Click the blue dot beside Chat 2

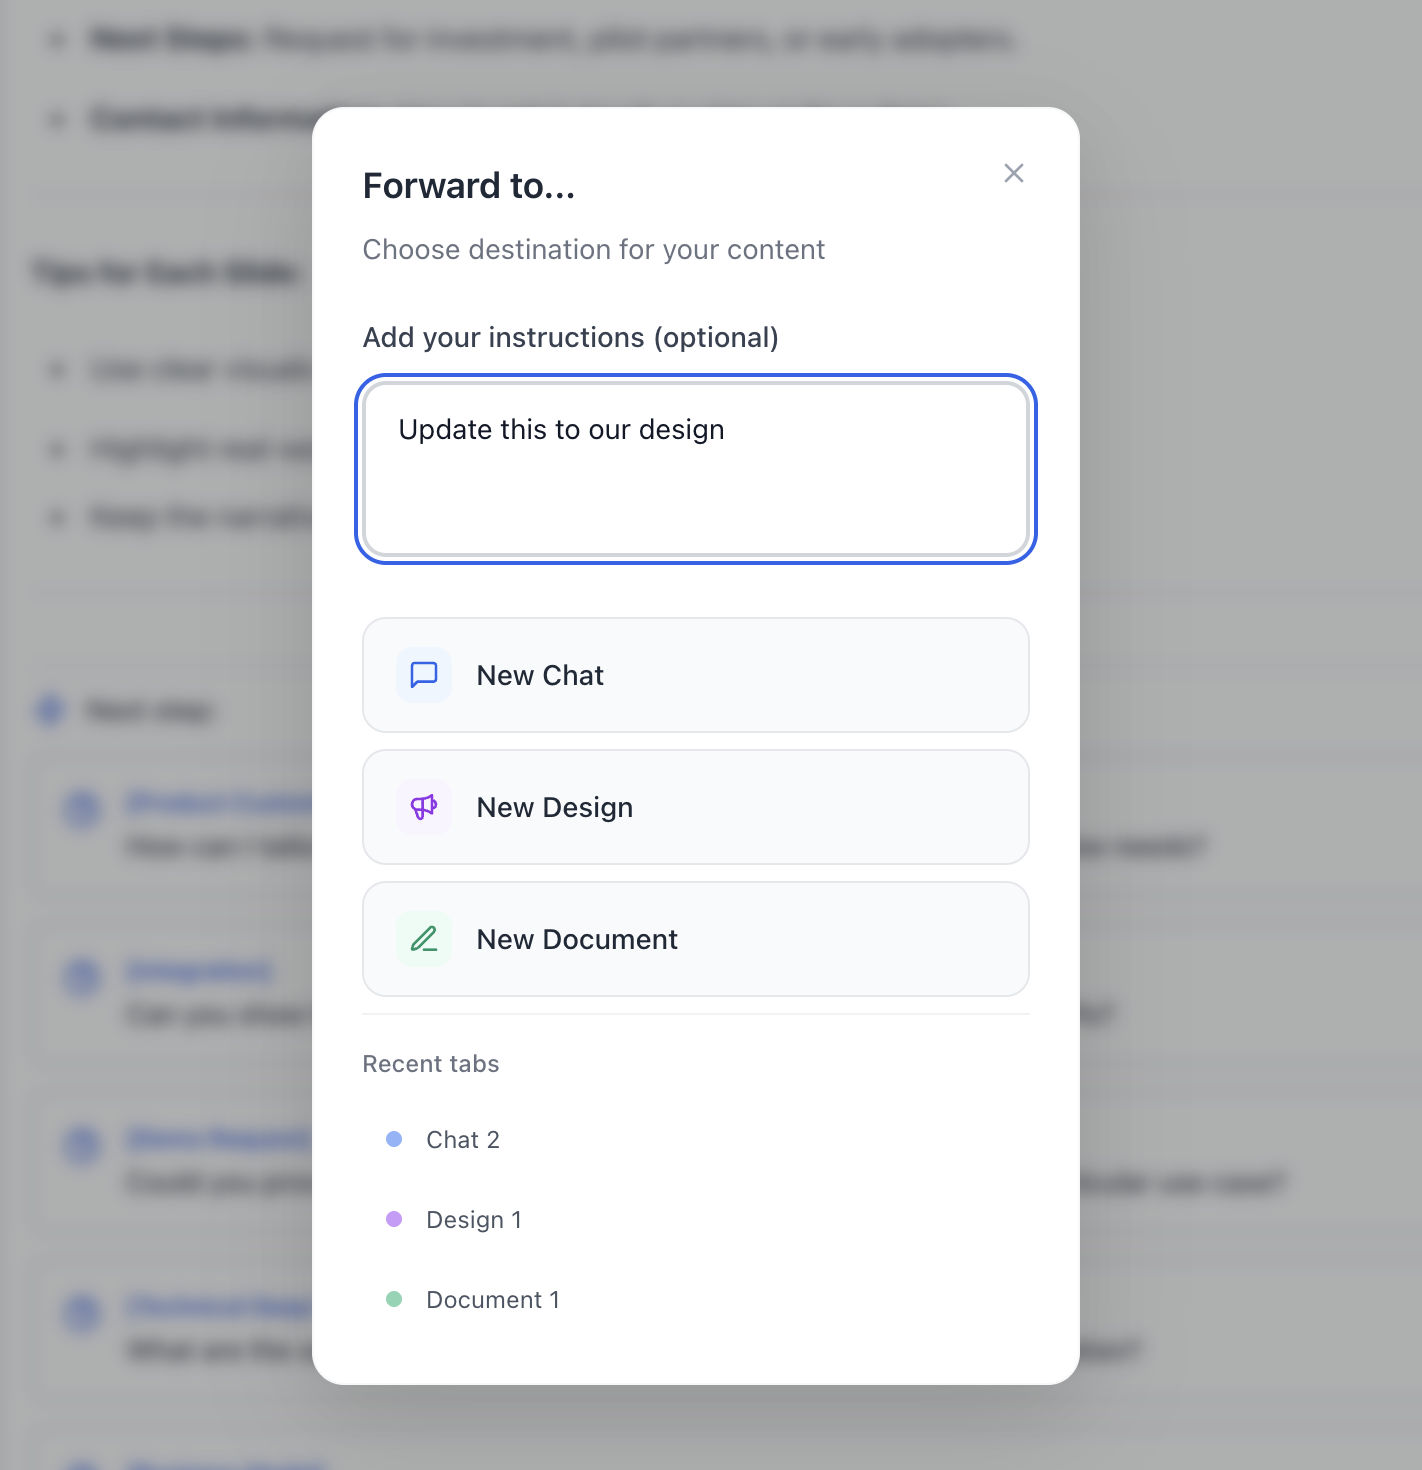(394, 1139)
